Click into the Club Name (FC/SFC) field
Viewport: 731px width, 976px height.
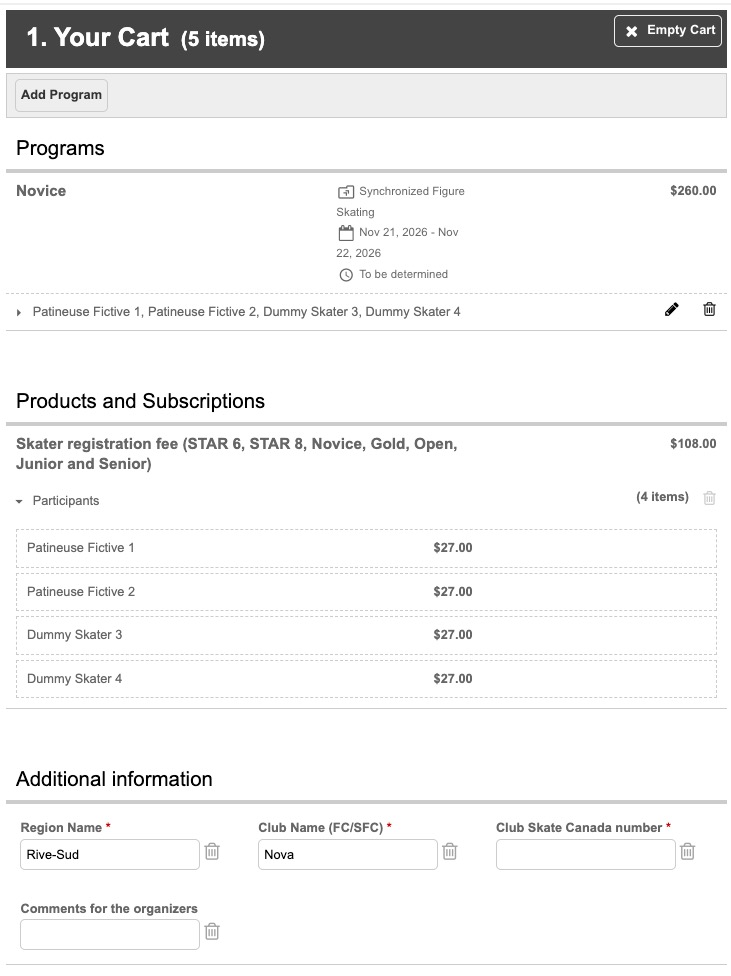347,855
